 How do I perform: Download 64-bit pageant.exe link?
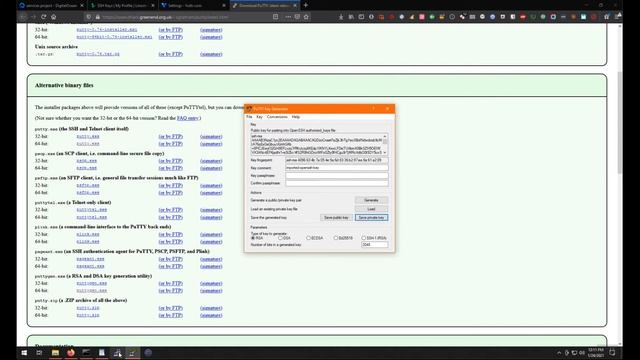point(90,266)
